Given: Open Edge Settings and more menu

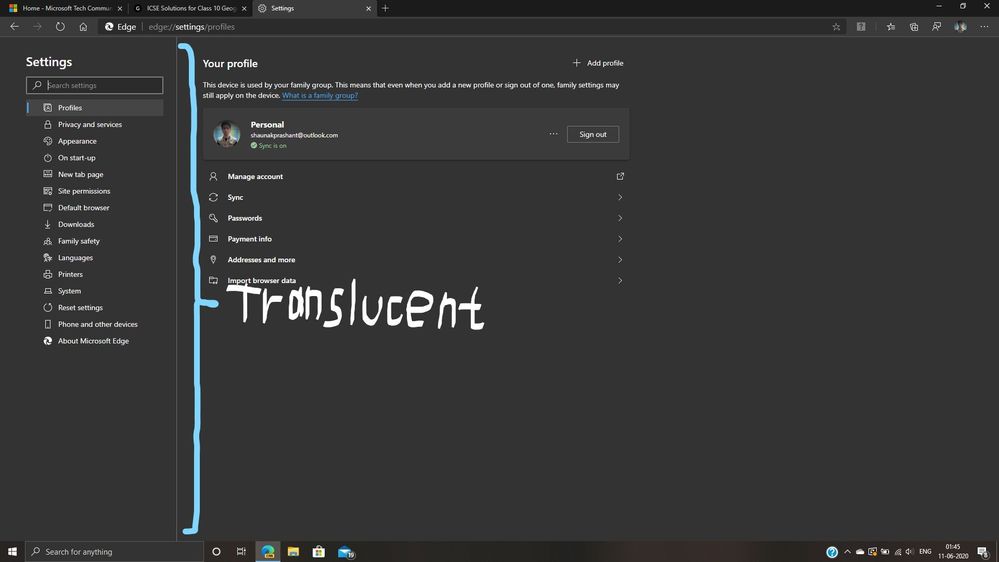Looking at the screenshot, I should click(x=984, y=27).
